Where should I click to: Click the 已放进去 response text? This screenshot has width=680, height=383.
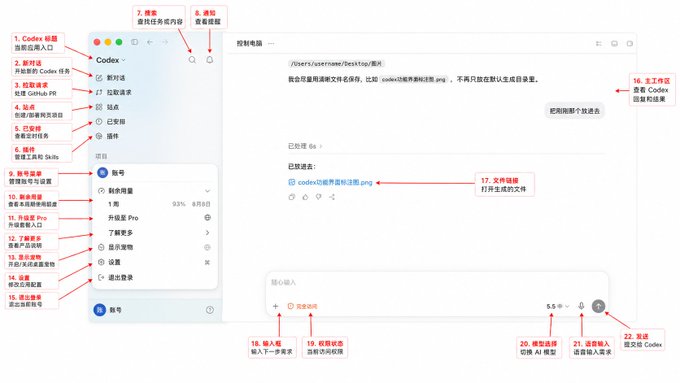(302, 167)
